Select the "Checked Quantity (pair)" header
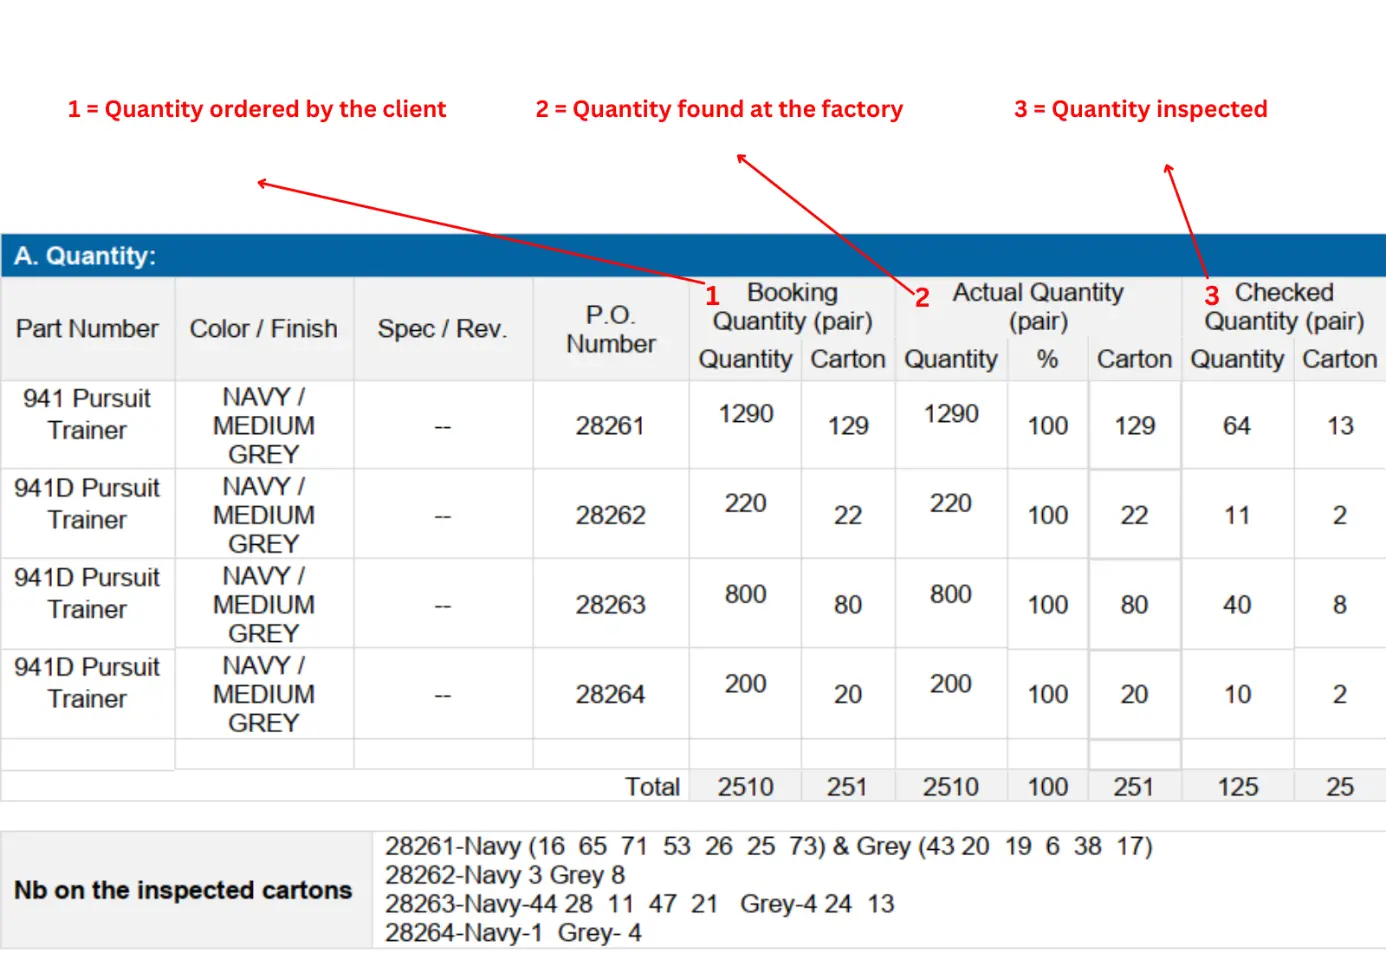This screenshot has height=956, width=1390. point(1284,307)
